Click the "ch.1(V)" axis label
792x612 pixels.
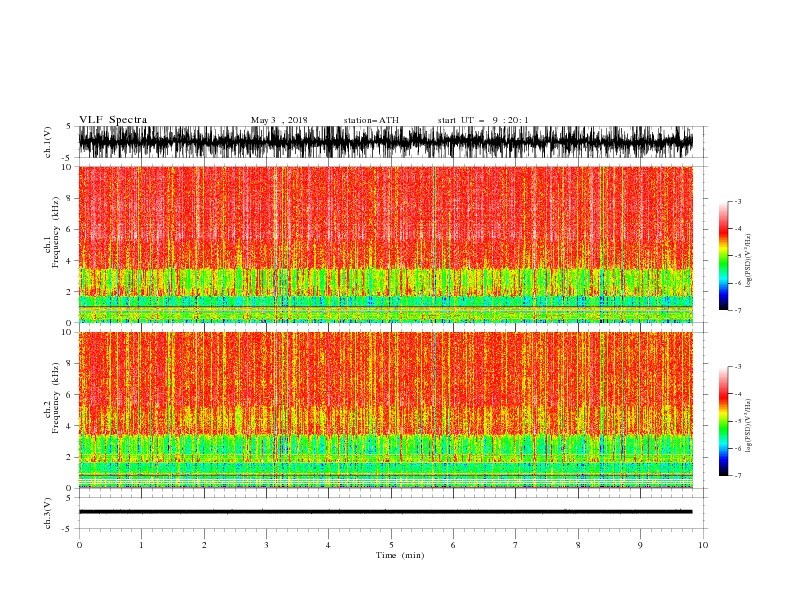(48, 142)
